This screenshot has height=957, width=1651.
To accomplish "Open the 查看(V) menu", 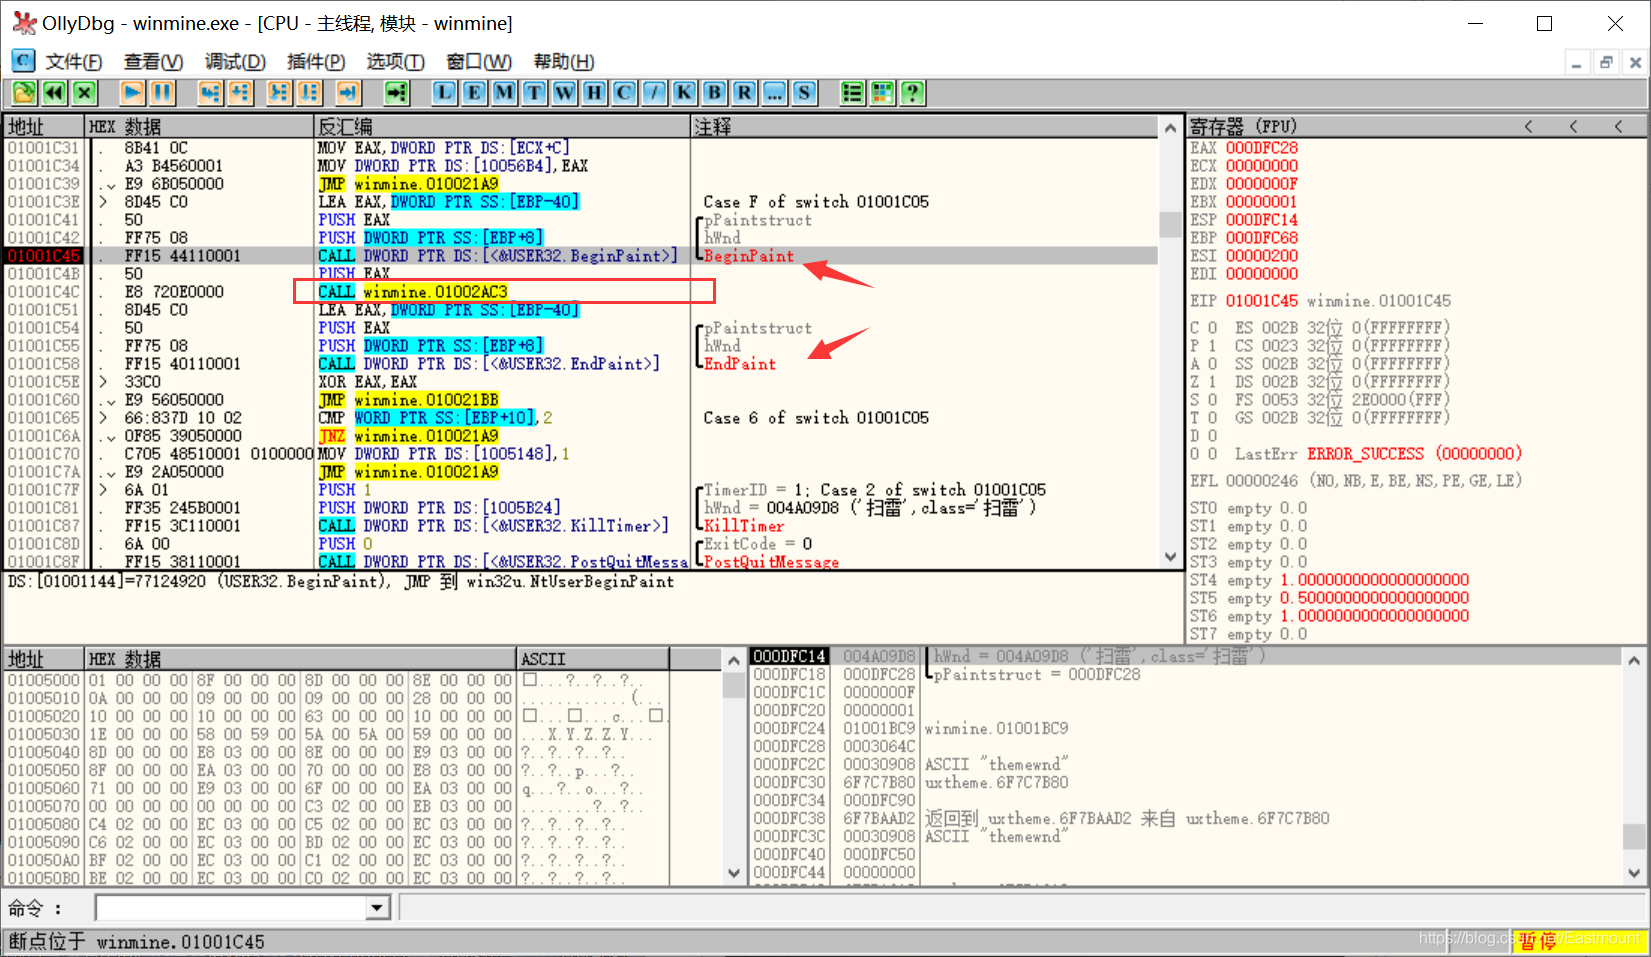I will point(153,62).
